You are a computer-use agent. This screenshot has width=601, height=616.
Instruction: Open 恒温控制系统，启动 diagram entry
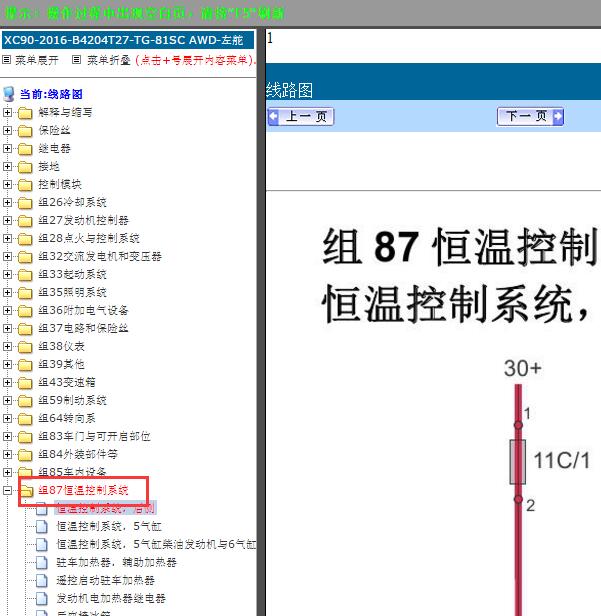point(105,508)
